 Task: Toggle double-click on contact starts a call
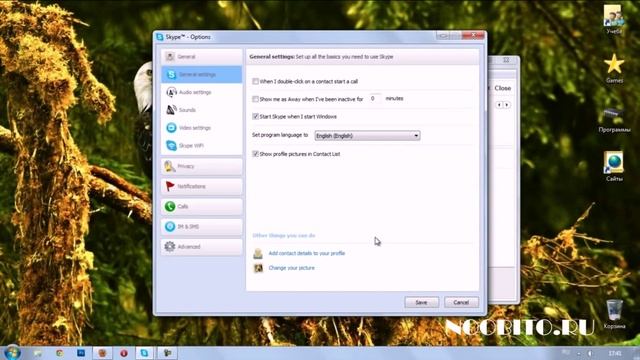(256, 82)
